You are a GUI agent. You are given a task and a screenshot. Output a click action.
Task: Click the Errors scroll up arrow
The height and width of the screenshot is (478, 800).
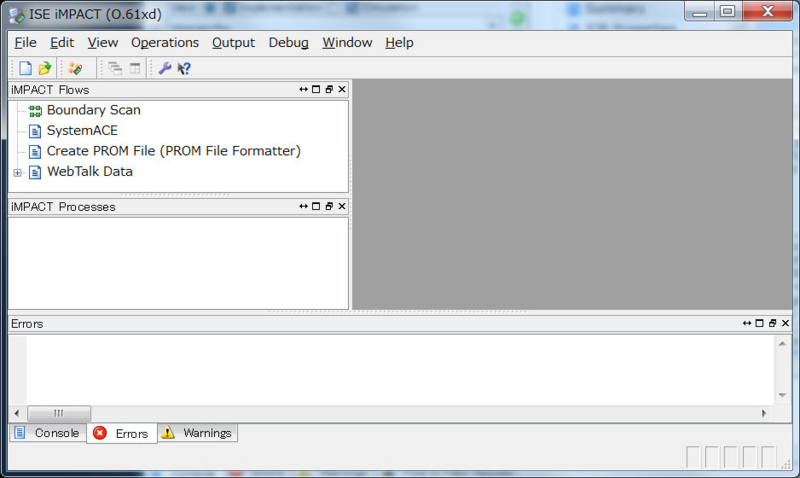pyautogui.click(x=782, y=344)
